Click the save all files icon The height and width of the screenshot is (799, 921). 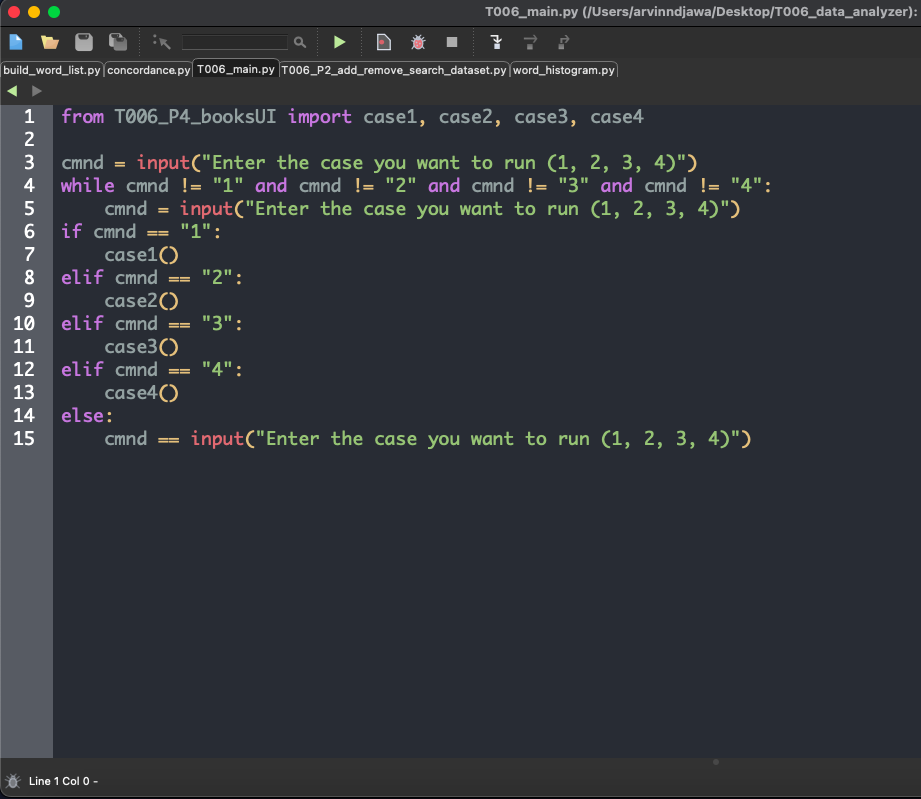118,42
